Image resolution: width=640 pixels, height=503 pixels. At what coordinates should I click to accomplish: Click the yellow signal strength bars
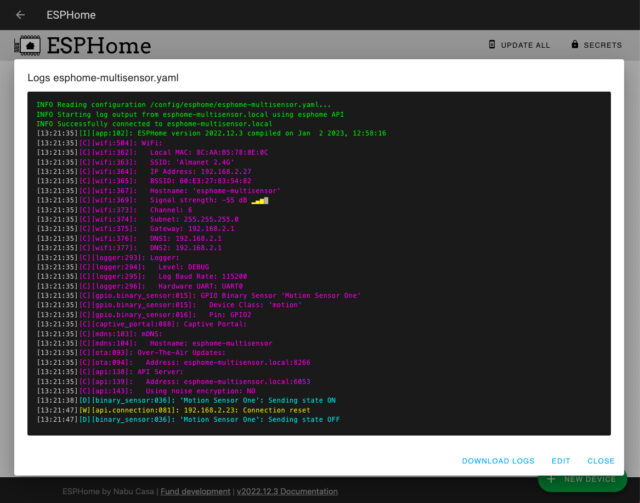point(260,200)
